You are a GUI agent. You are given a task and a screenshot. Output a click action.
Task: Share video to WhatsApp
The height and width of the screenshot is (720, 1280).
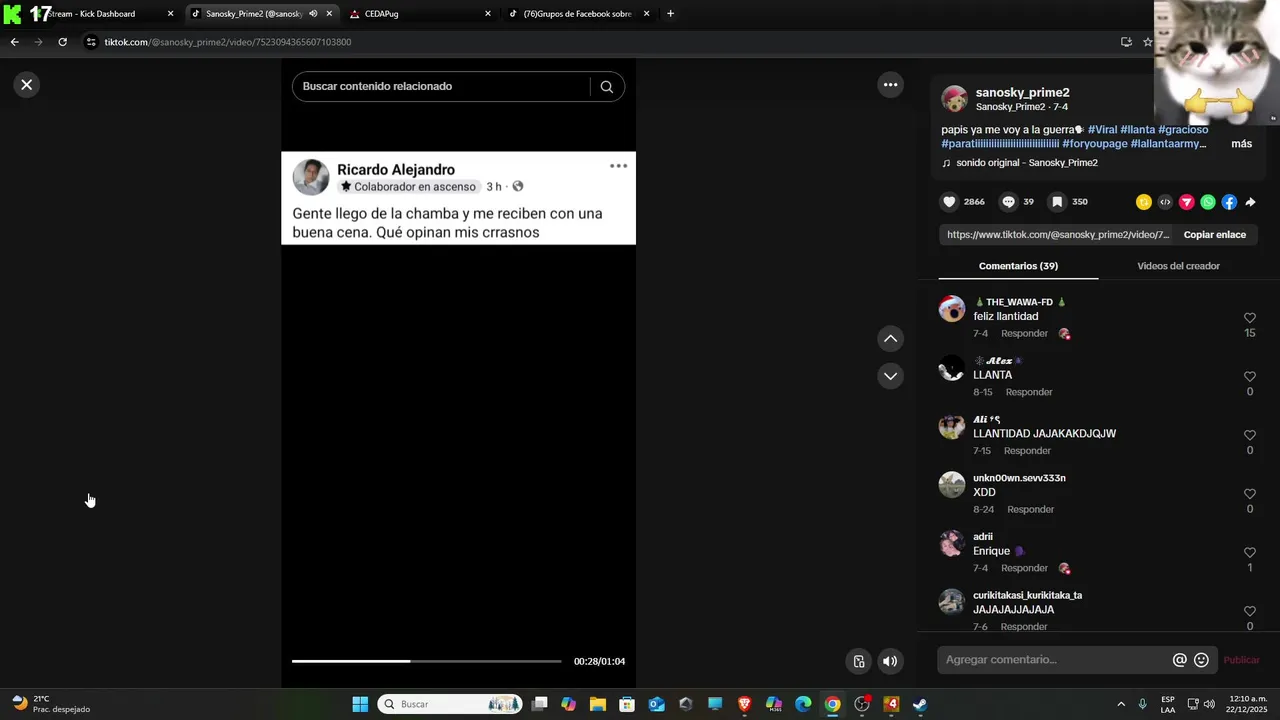coord(1208,202)
